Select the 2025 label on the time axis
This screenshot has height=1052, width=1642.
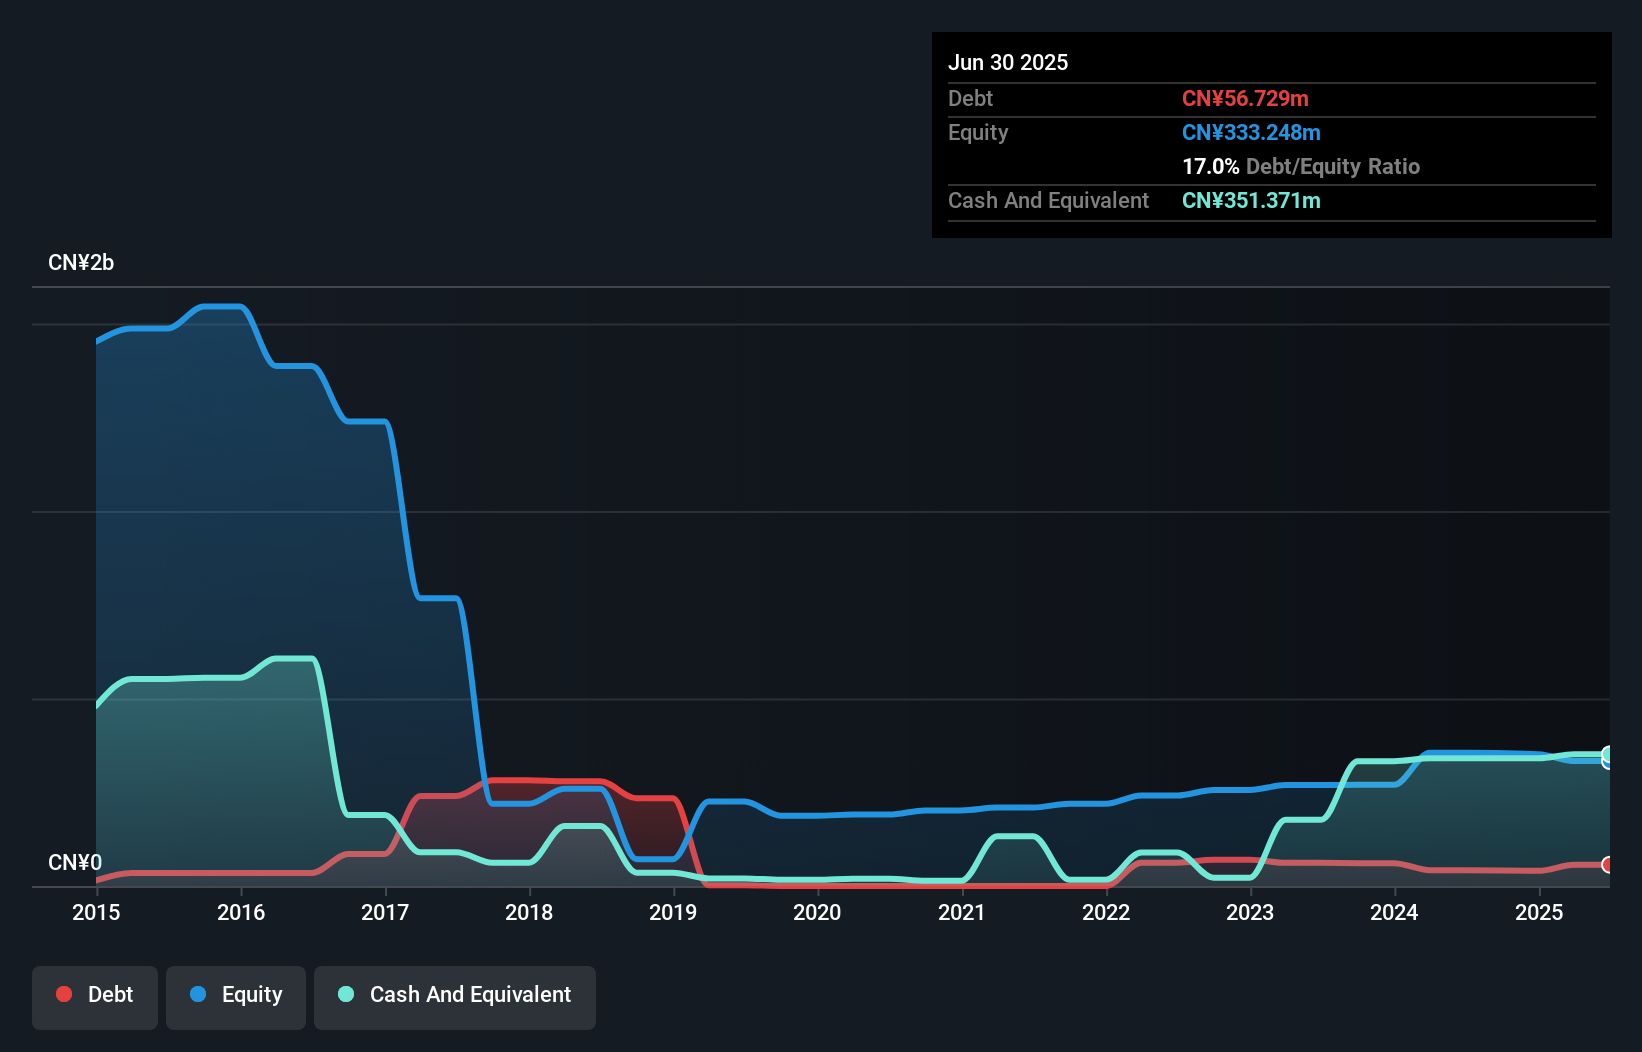[x=1540, y=912]
